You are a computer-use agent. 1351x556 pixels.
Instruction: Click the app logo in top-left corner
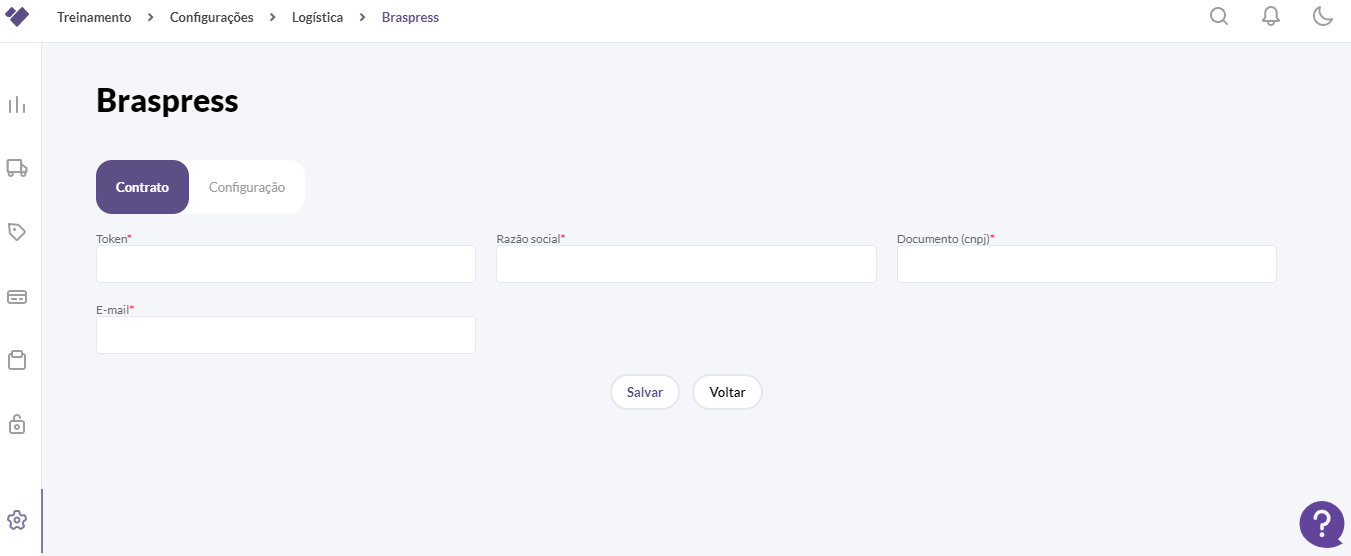pyautogui.click(x=18, y=17)
